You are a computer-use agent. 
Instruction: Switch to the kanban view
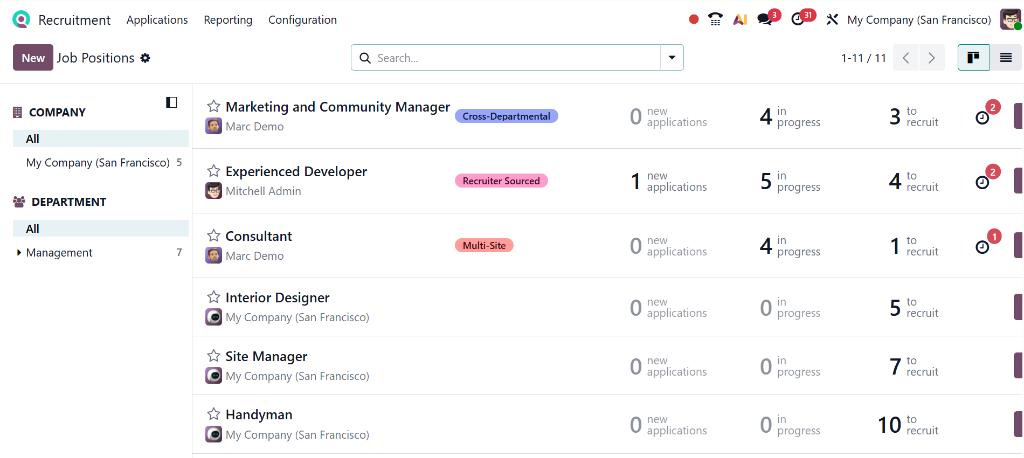click(973, 58)
